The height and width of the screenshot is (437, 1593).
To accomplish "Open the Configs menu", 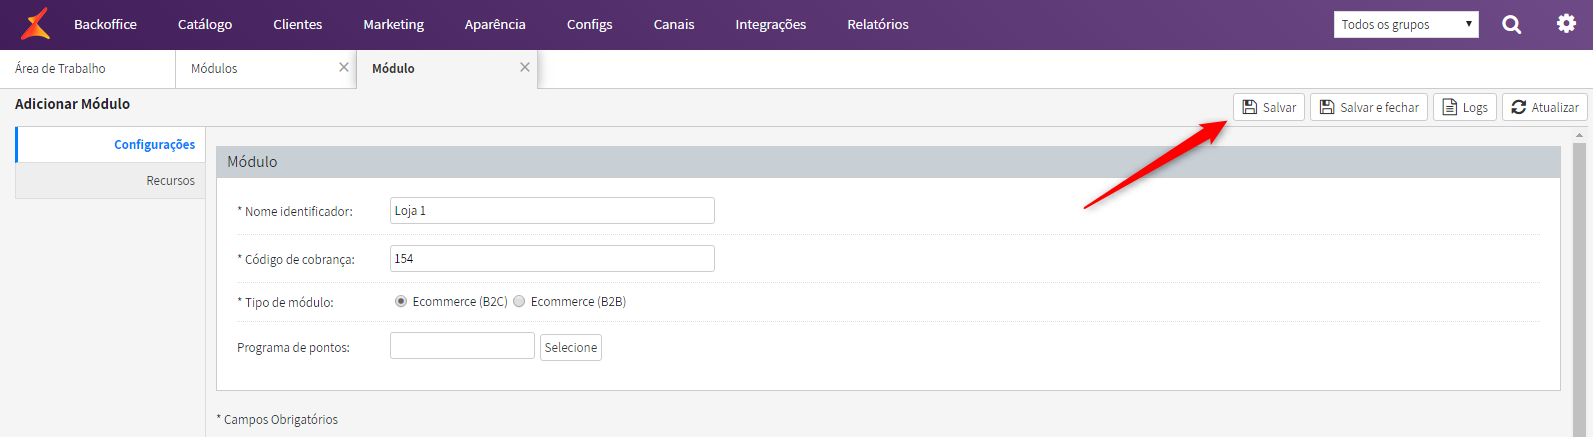I will 590,24.
